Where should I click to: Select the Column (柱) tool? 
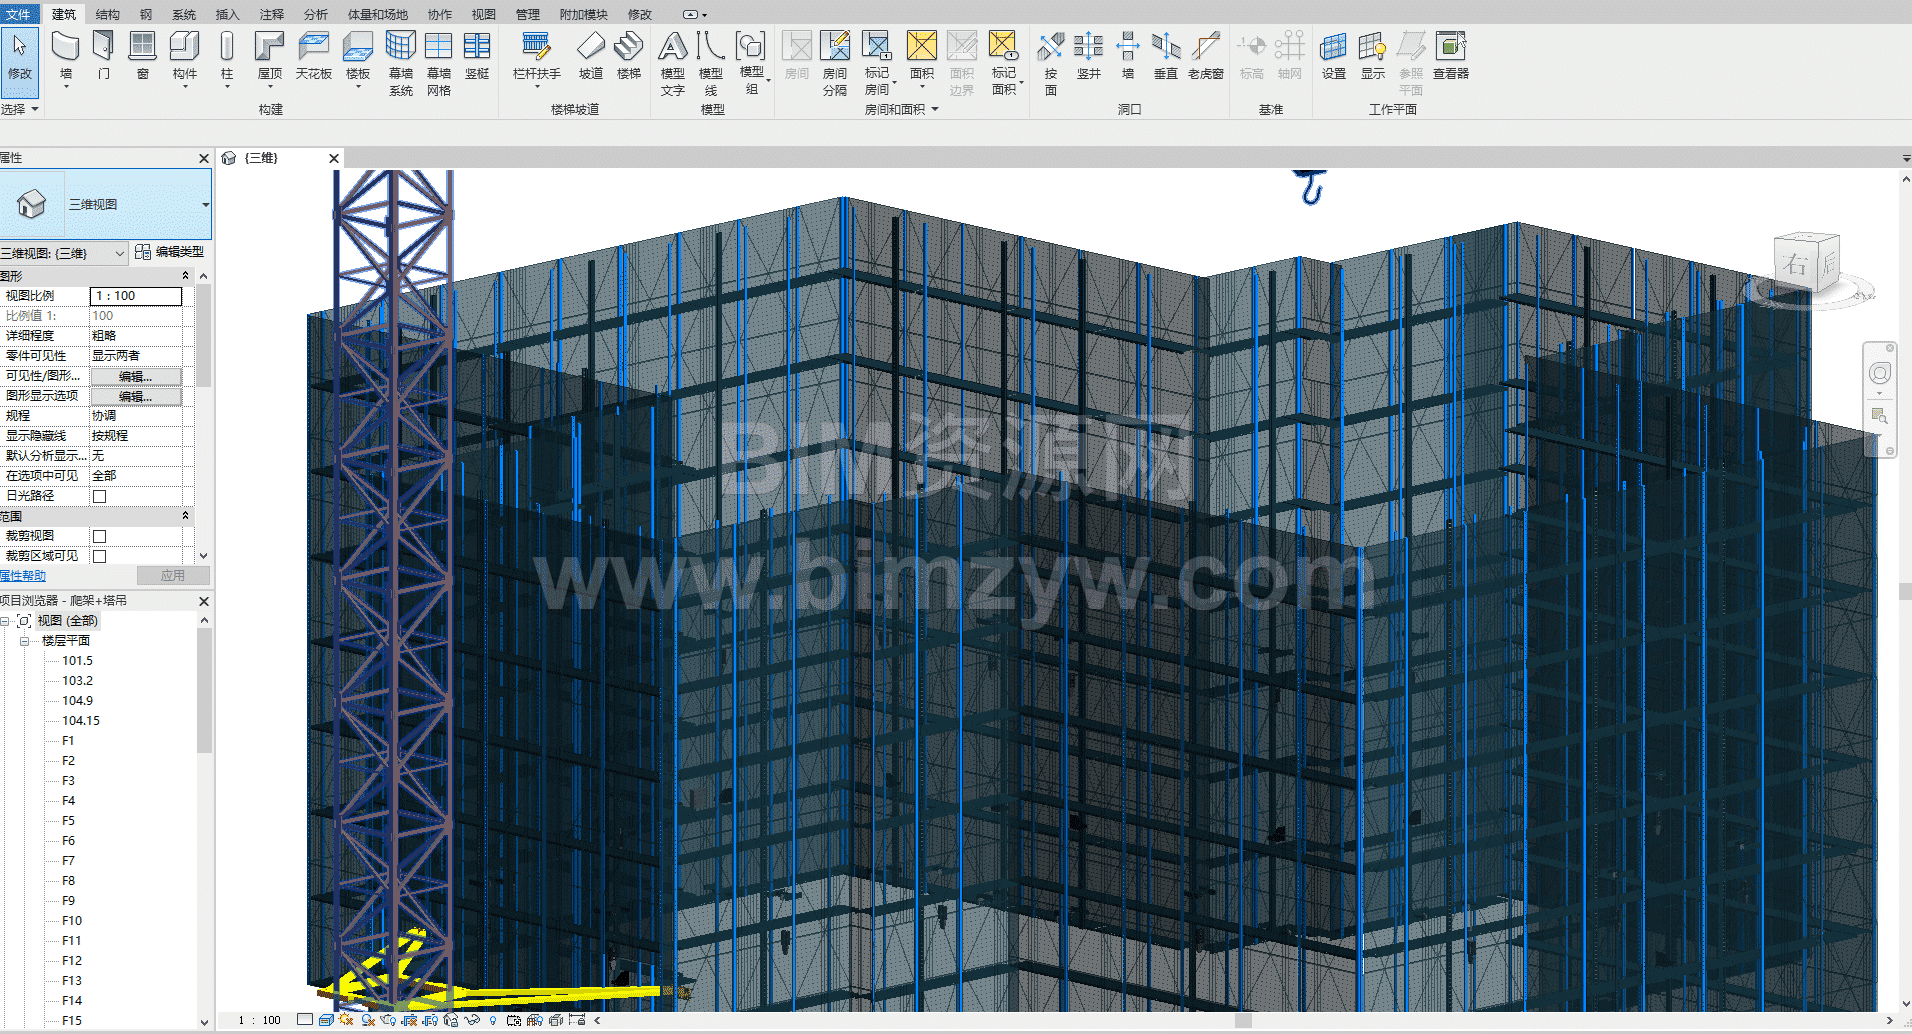(x=227, y=56)
